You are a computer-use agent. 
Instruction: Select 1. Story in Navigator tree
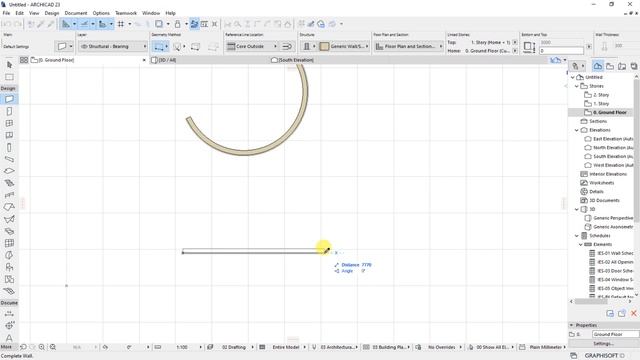point(601,104)
